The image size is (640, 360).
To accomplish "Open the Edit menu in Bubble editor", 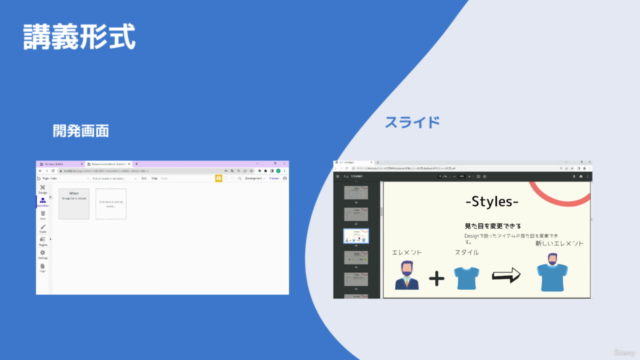I will point(144,178).
